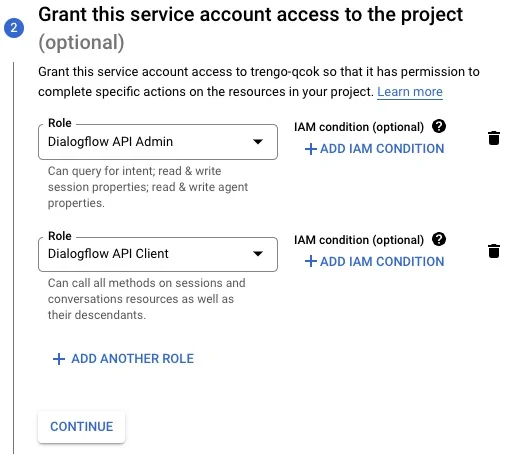Add IAM condition to the Client role
Image resolution: width=512 pixels, height=454 pixels.
point(375,261)
